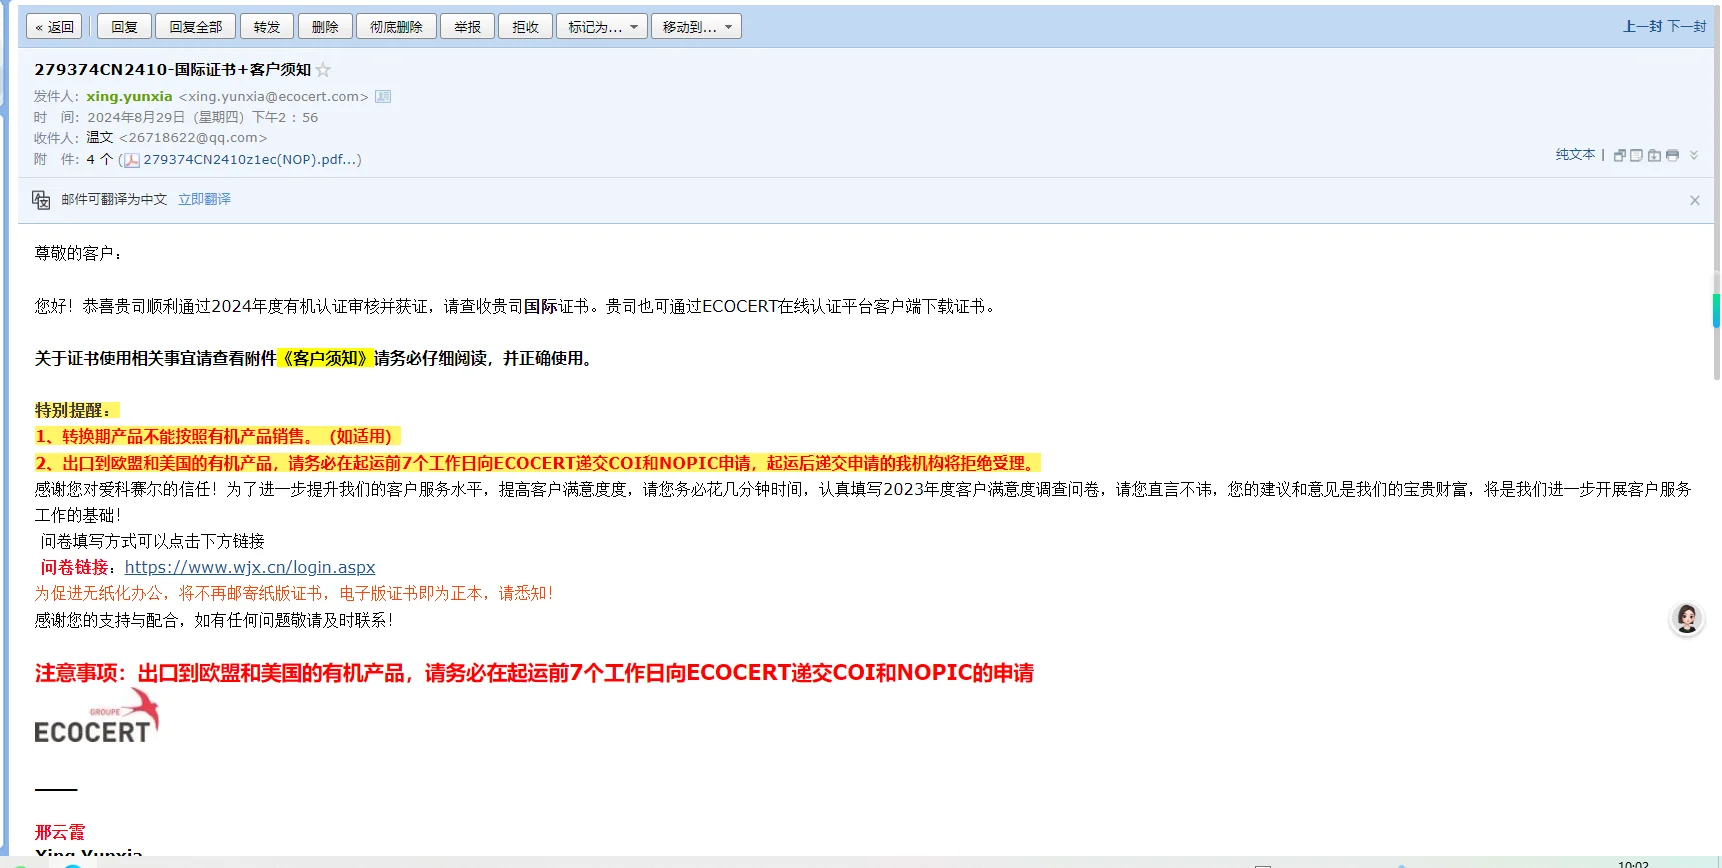This screenshot has width=1722, height=868.
Task: Open the translate icon in the notice bar
Action: 41,200
